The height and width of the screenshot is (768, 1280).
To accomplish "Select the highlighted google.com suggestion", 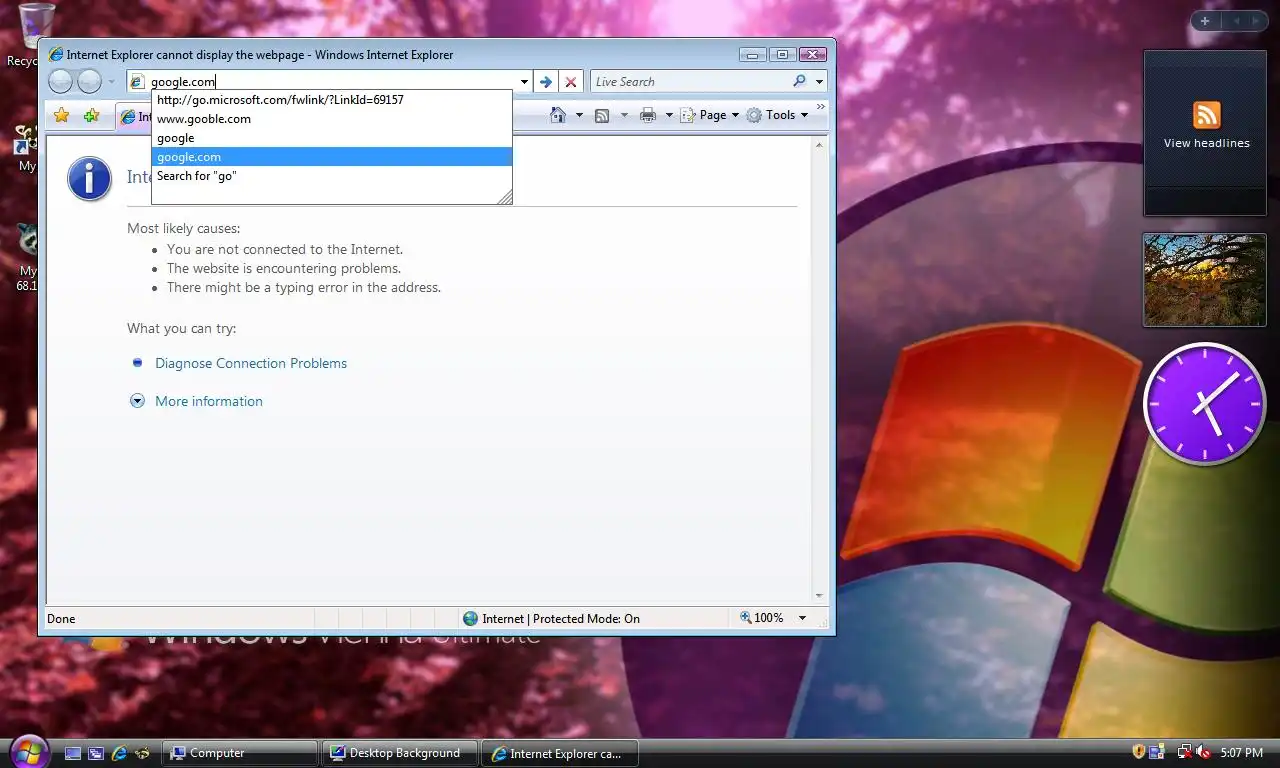I will point(332,157).
